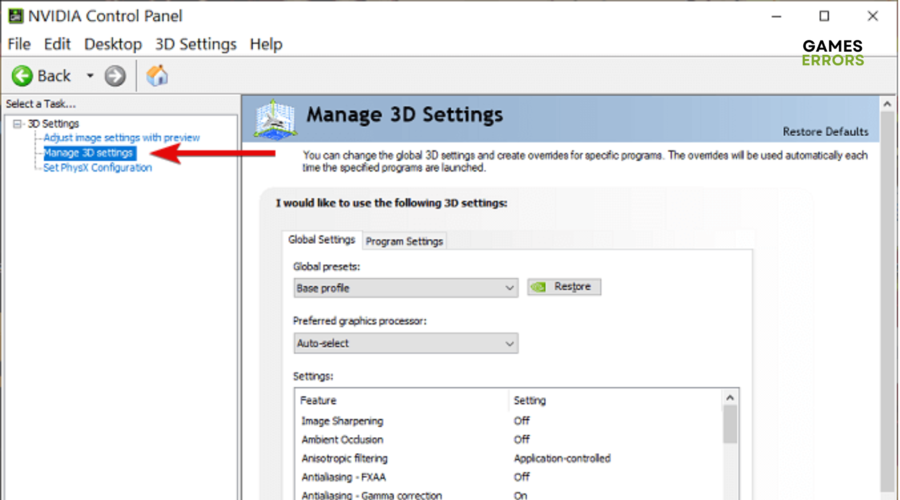
Task: Close the NVIDIA Control Panel window
Action: point(872,16)
